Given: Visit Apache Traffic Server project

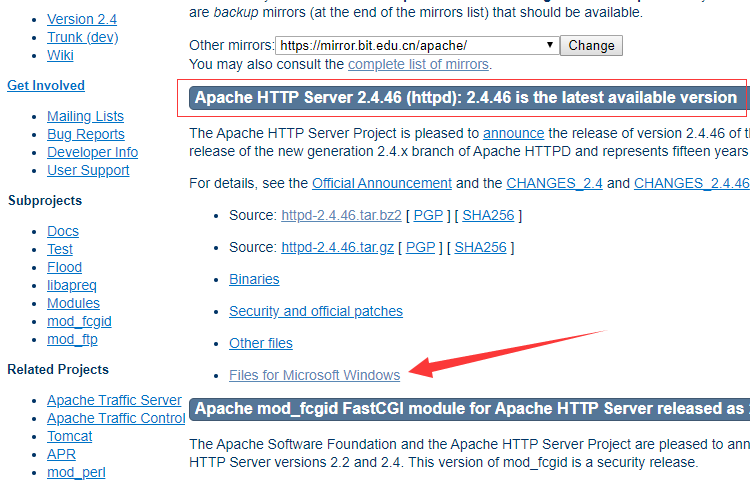Looking at the screenshot, I should tap(114, 400).
